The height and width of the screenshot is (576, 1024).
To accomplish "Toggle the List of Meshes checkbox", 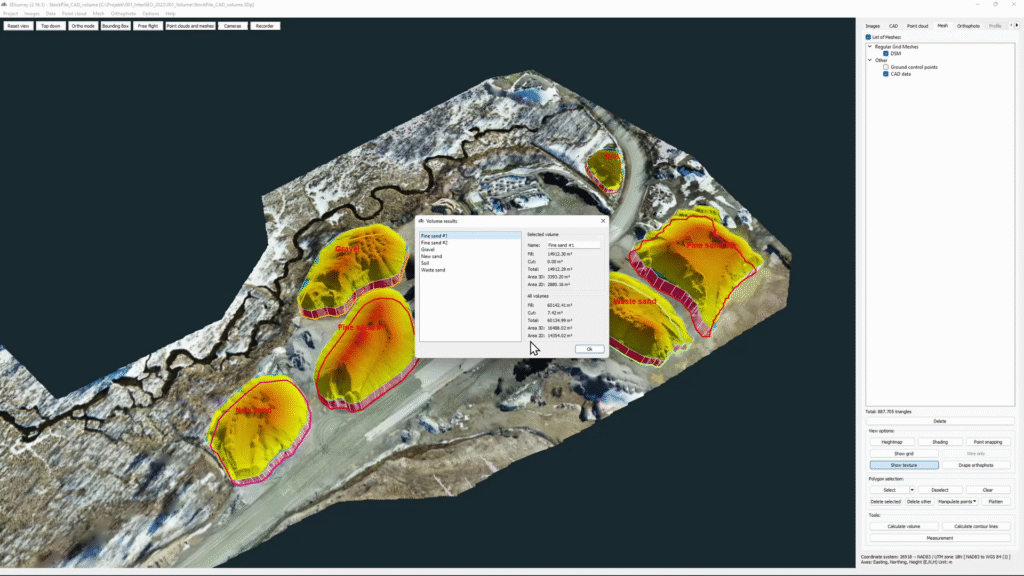I will [868, 37].
